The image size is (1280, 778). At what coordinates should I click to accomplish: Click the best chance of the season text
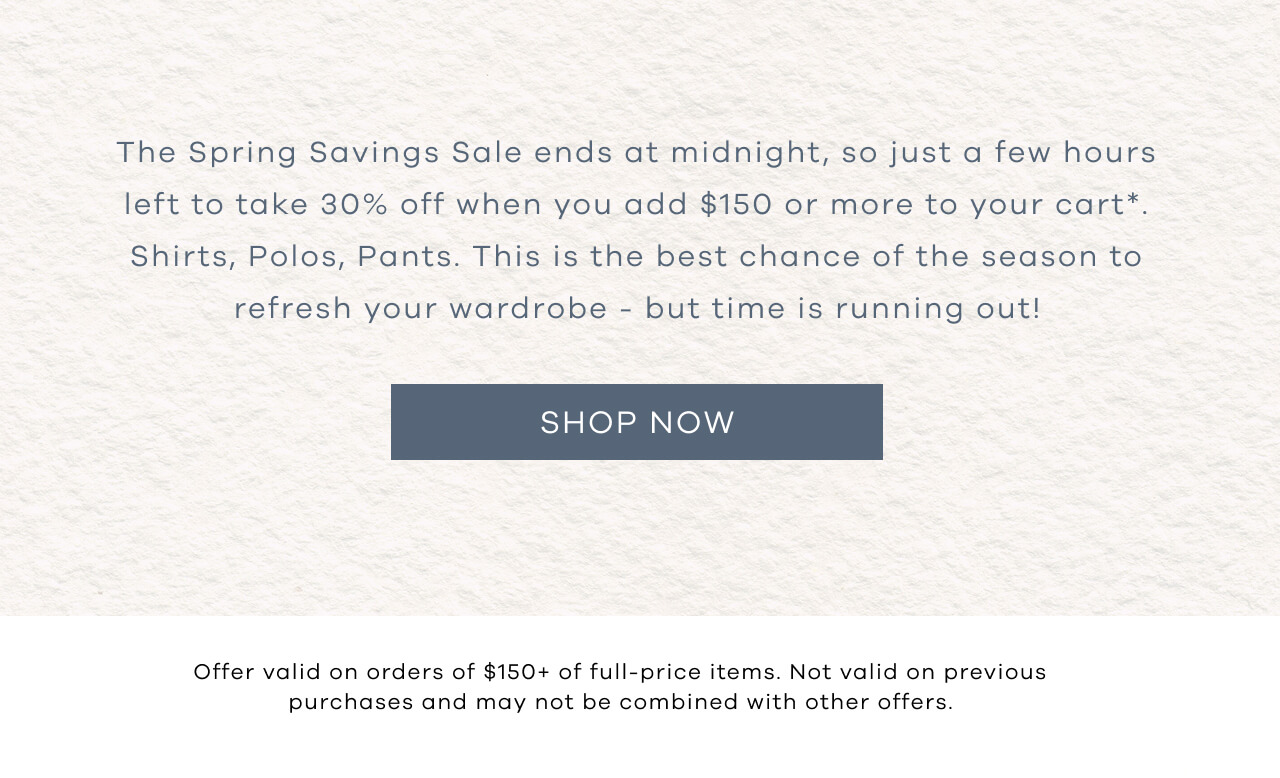coord(880,256)
